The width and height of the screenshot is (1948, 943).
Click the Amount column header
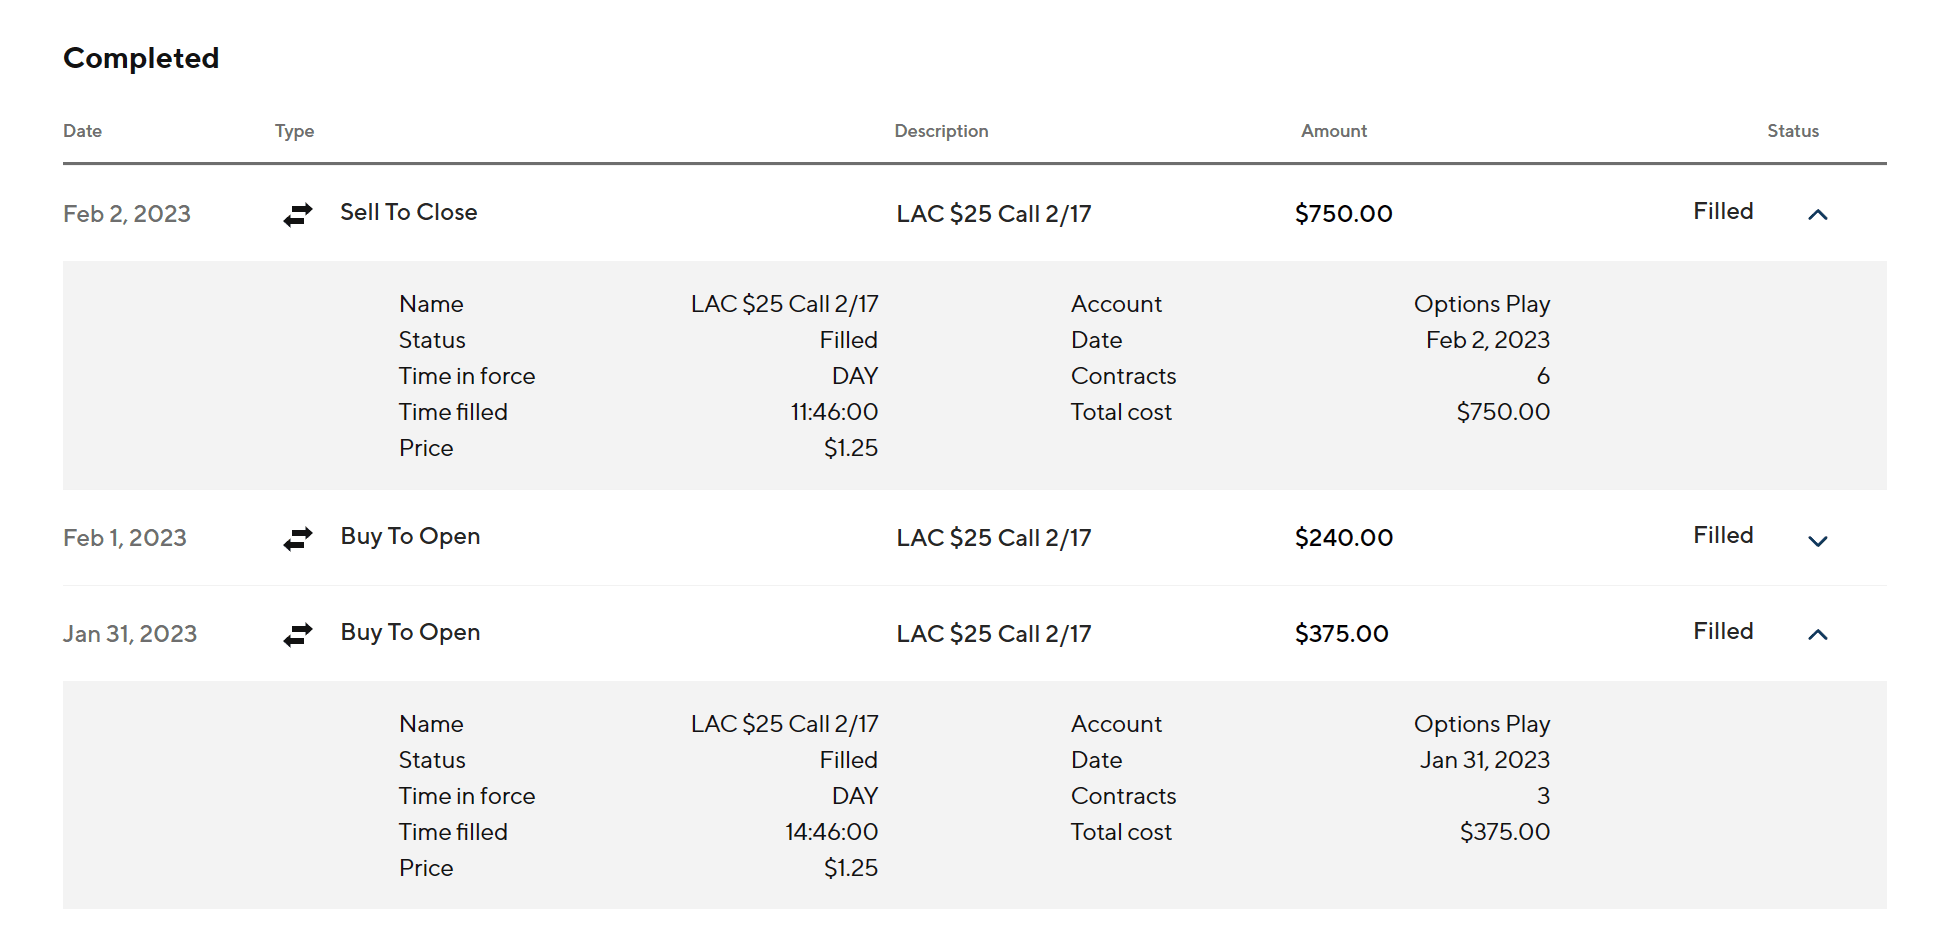coord(1333,131)
